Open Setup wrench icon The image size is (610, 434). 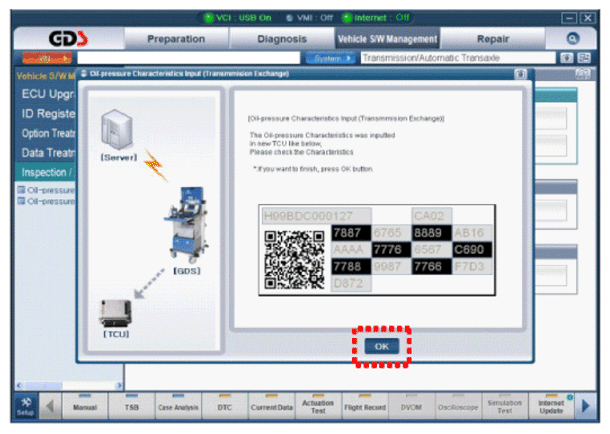point(26,406)
